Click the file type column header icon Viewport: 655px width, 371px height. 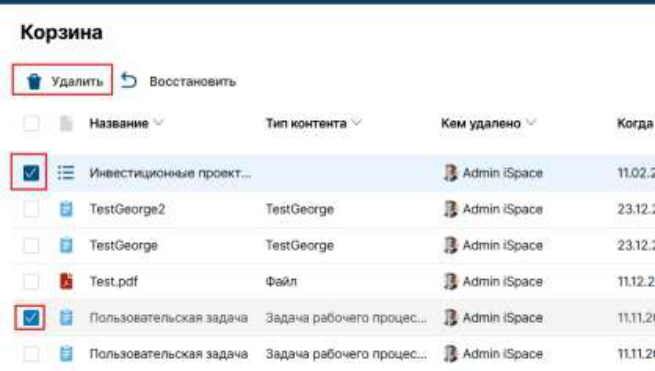click(x=66, y=124)
